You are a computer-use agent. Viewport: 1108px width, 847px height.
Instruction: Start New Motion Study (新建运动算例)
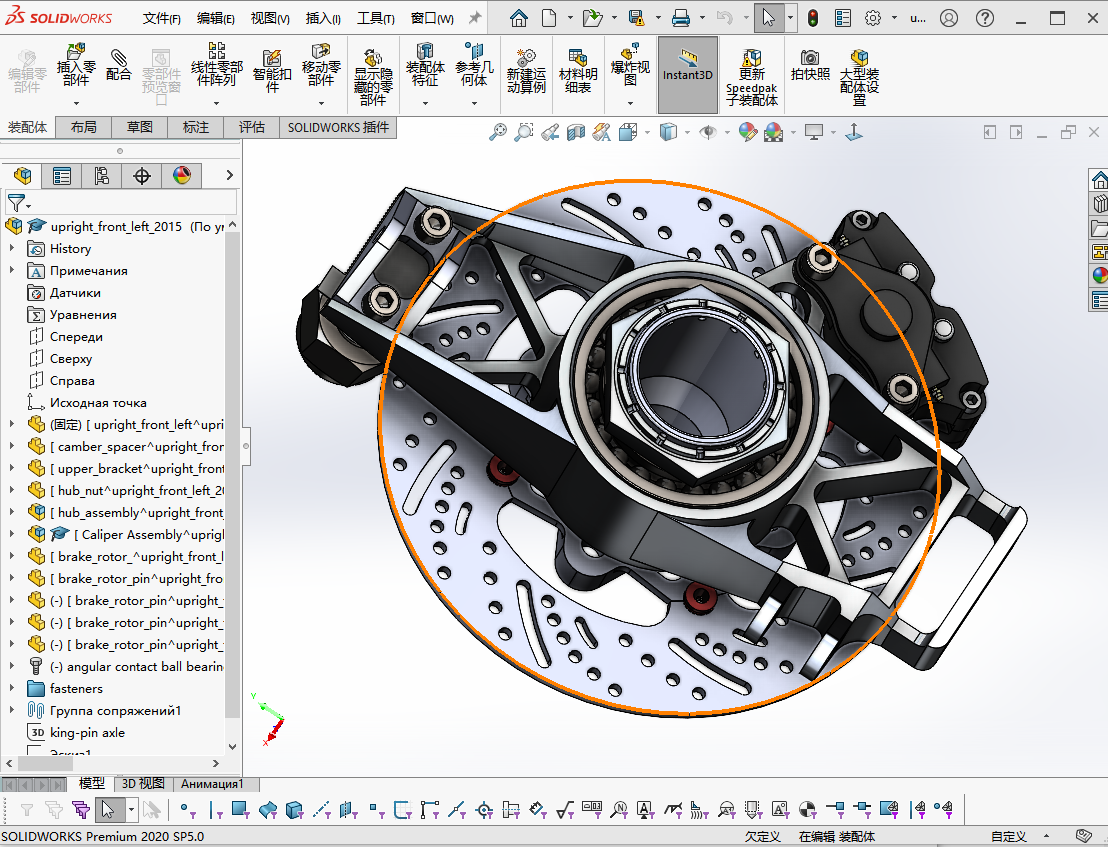coord(526,71)
